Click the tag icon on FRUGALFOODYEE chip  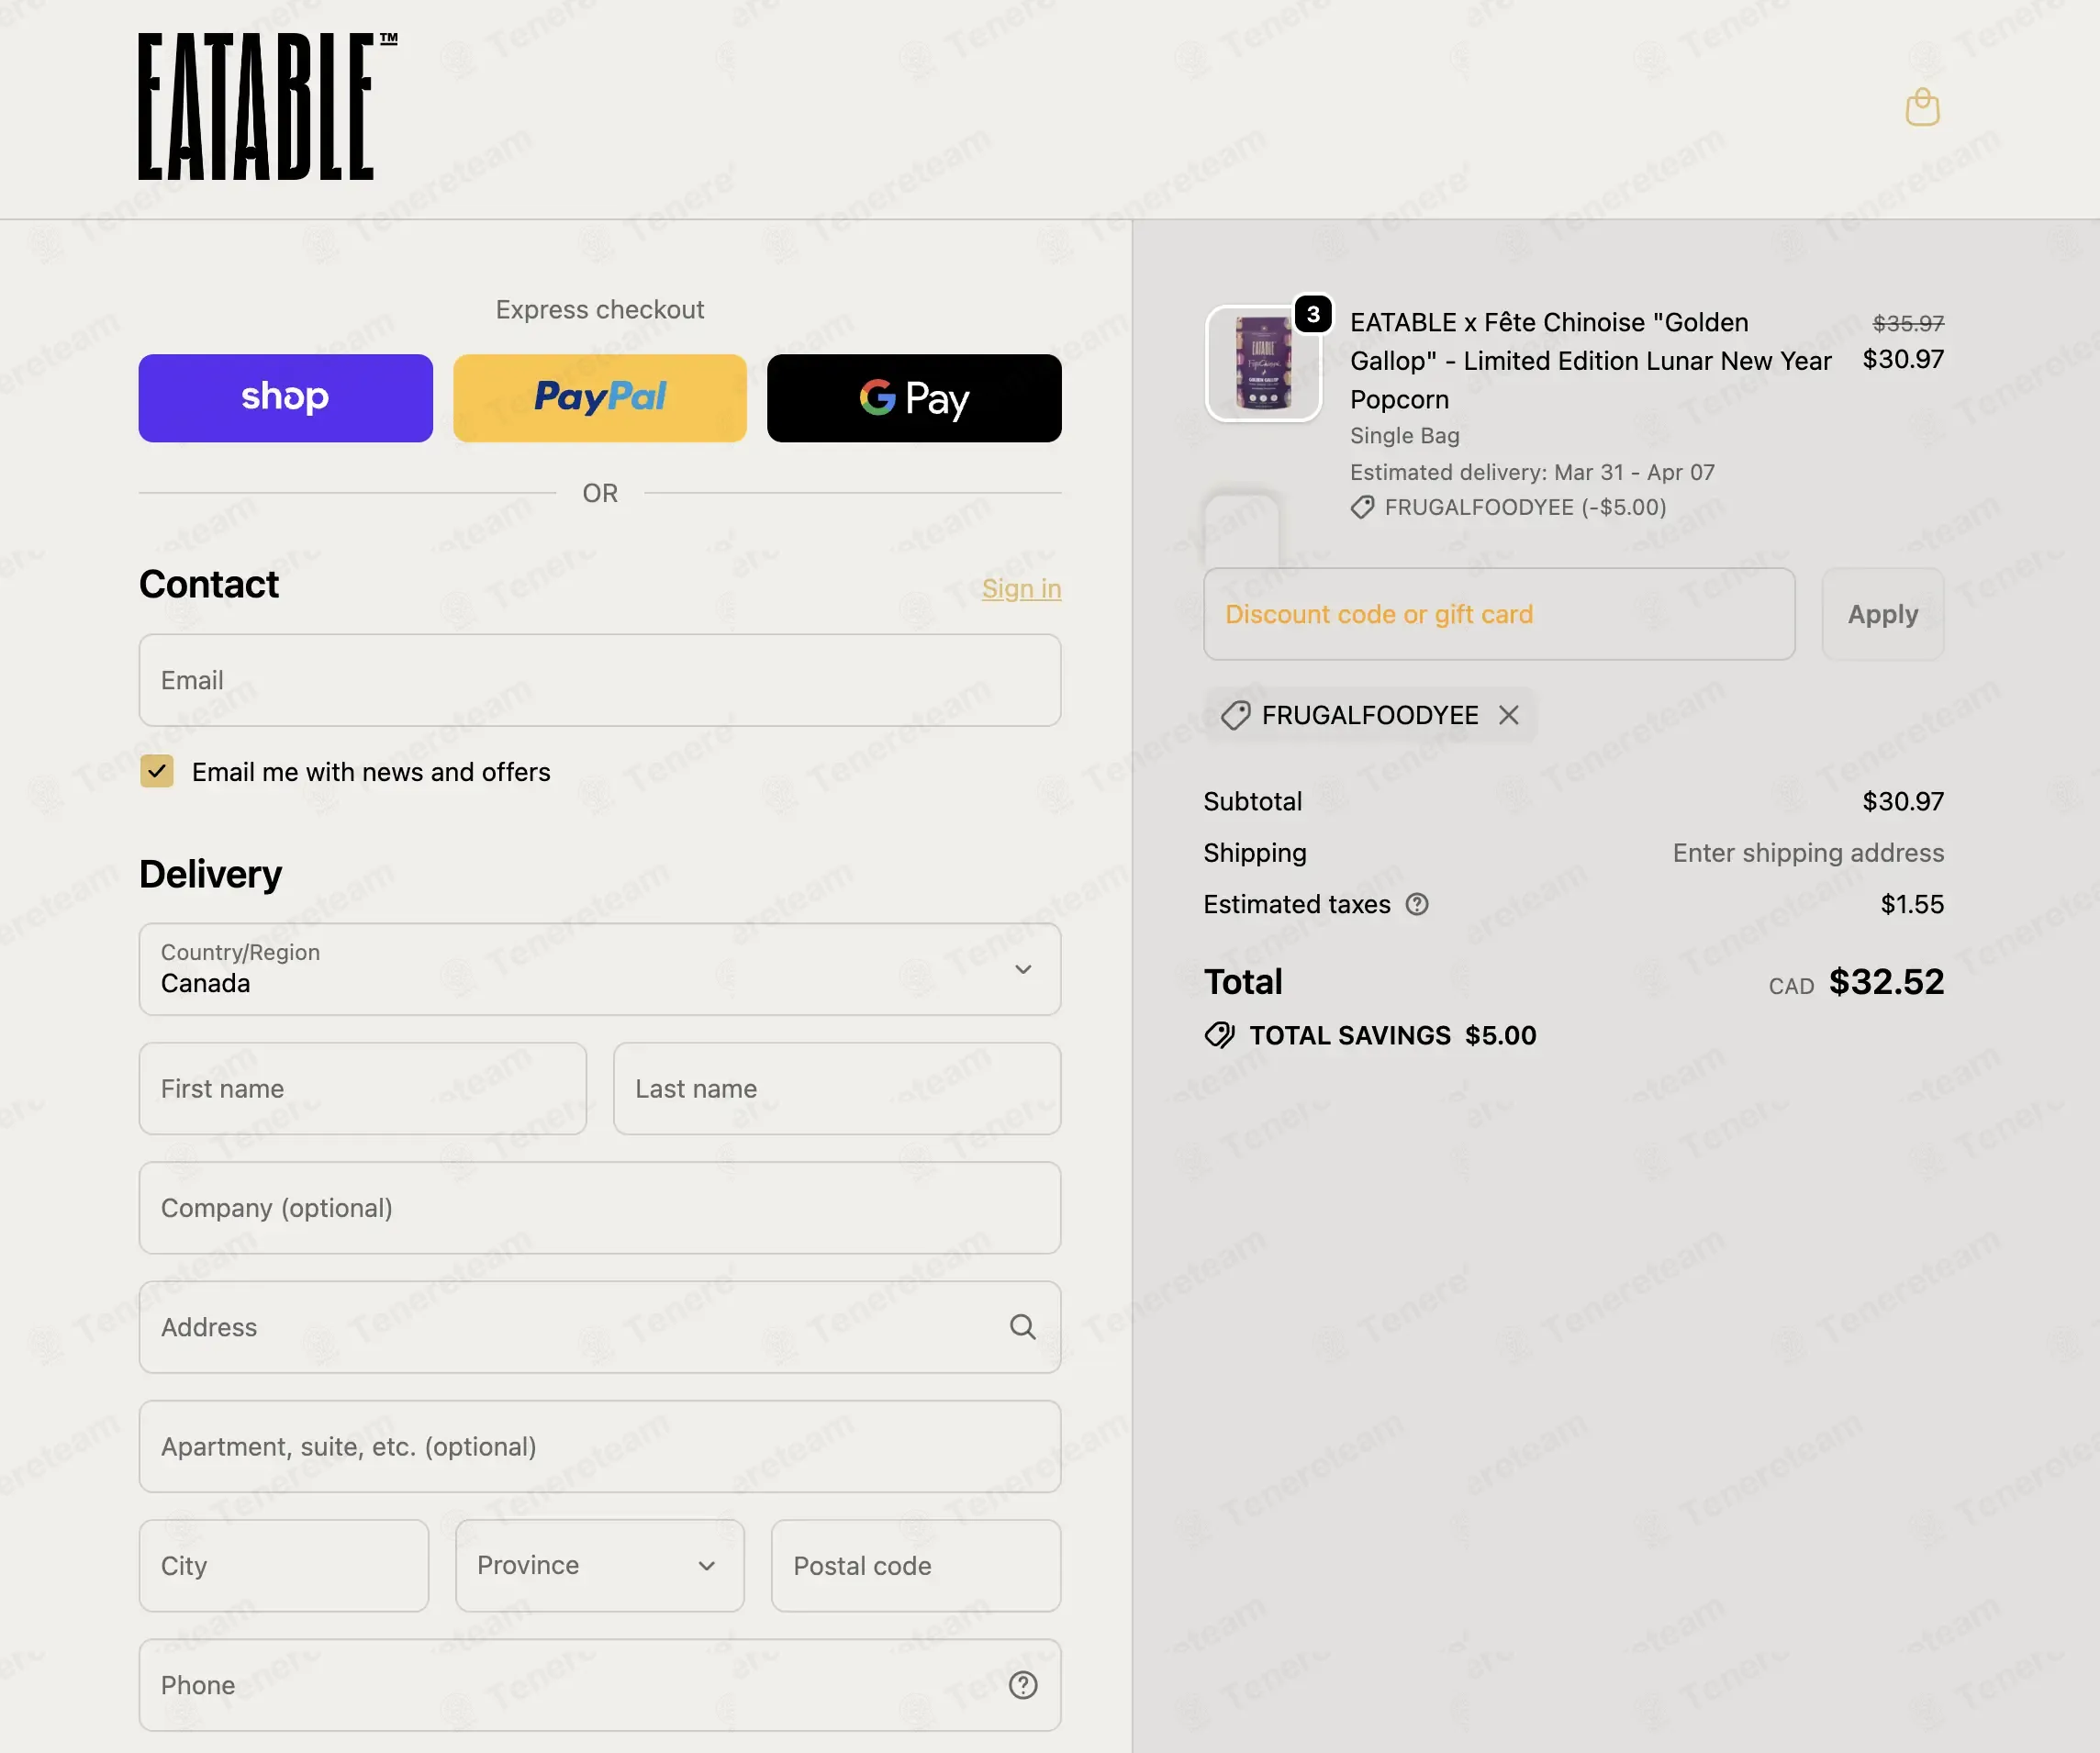pyautogui.click(x=1236, y=715)
